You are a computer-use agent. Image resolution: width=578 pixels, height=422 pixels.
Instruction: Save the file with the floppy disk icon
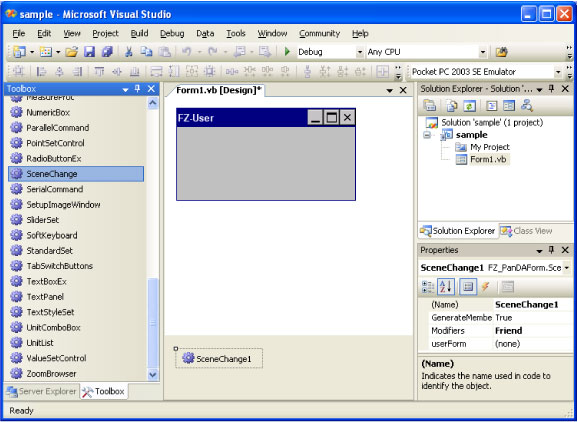tap(90, 52)
